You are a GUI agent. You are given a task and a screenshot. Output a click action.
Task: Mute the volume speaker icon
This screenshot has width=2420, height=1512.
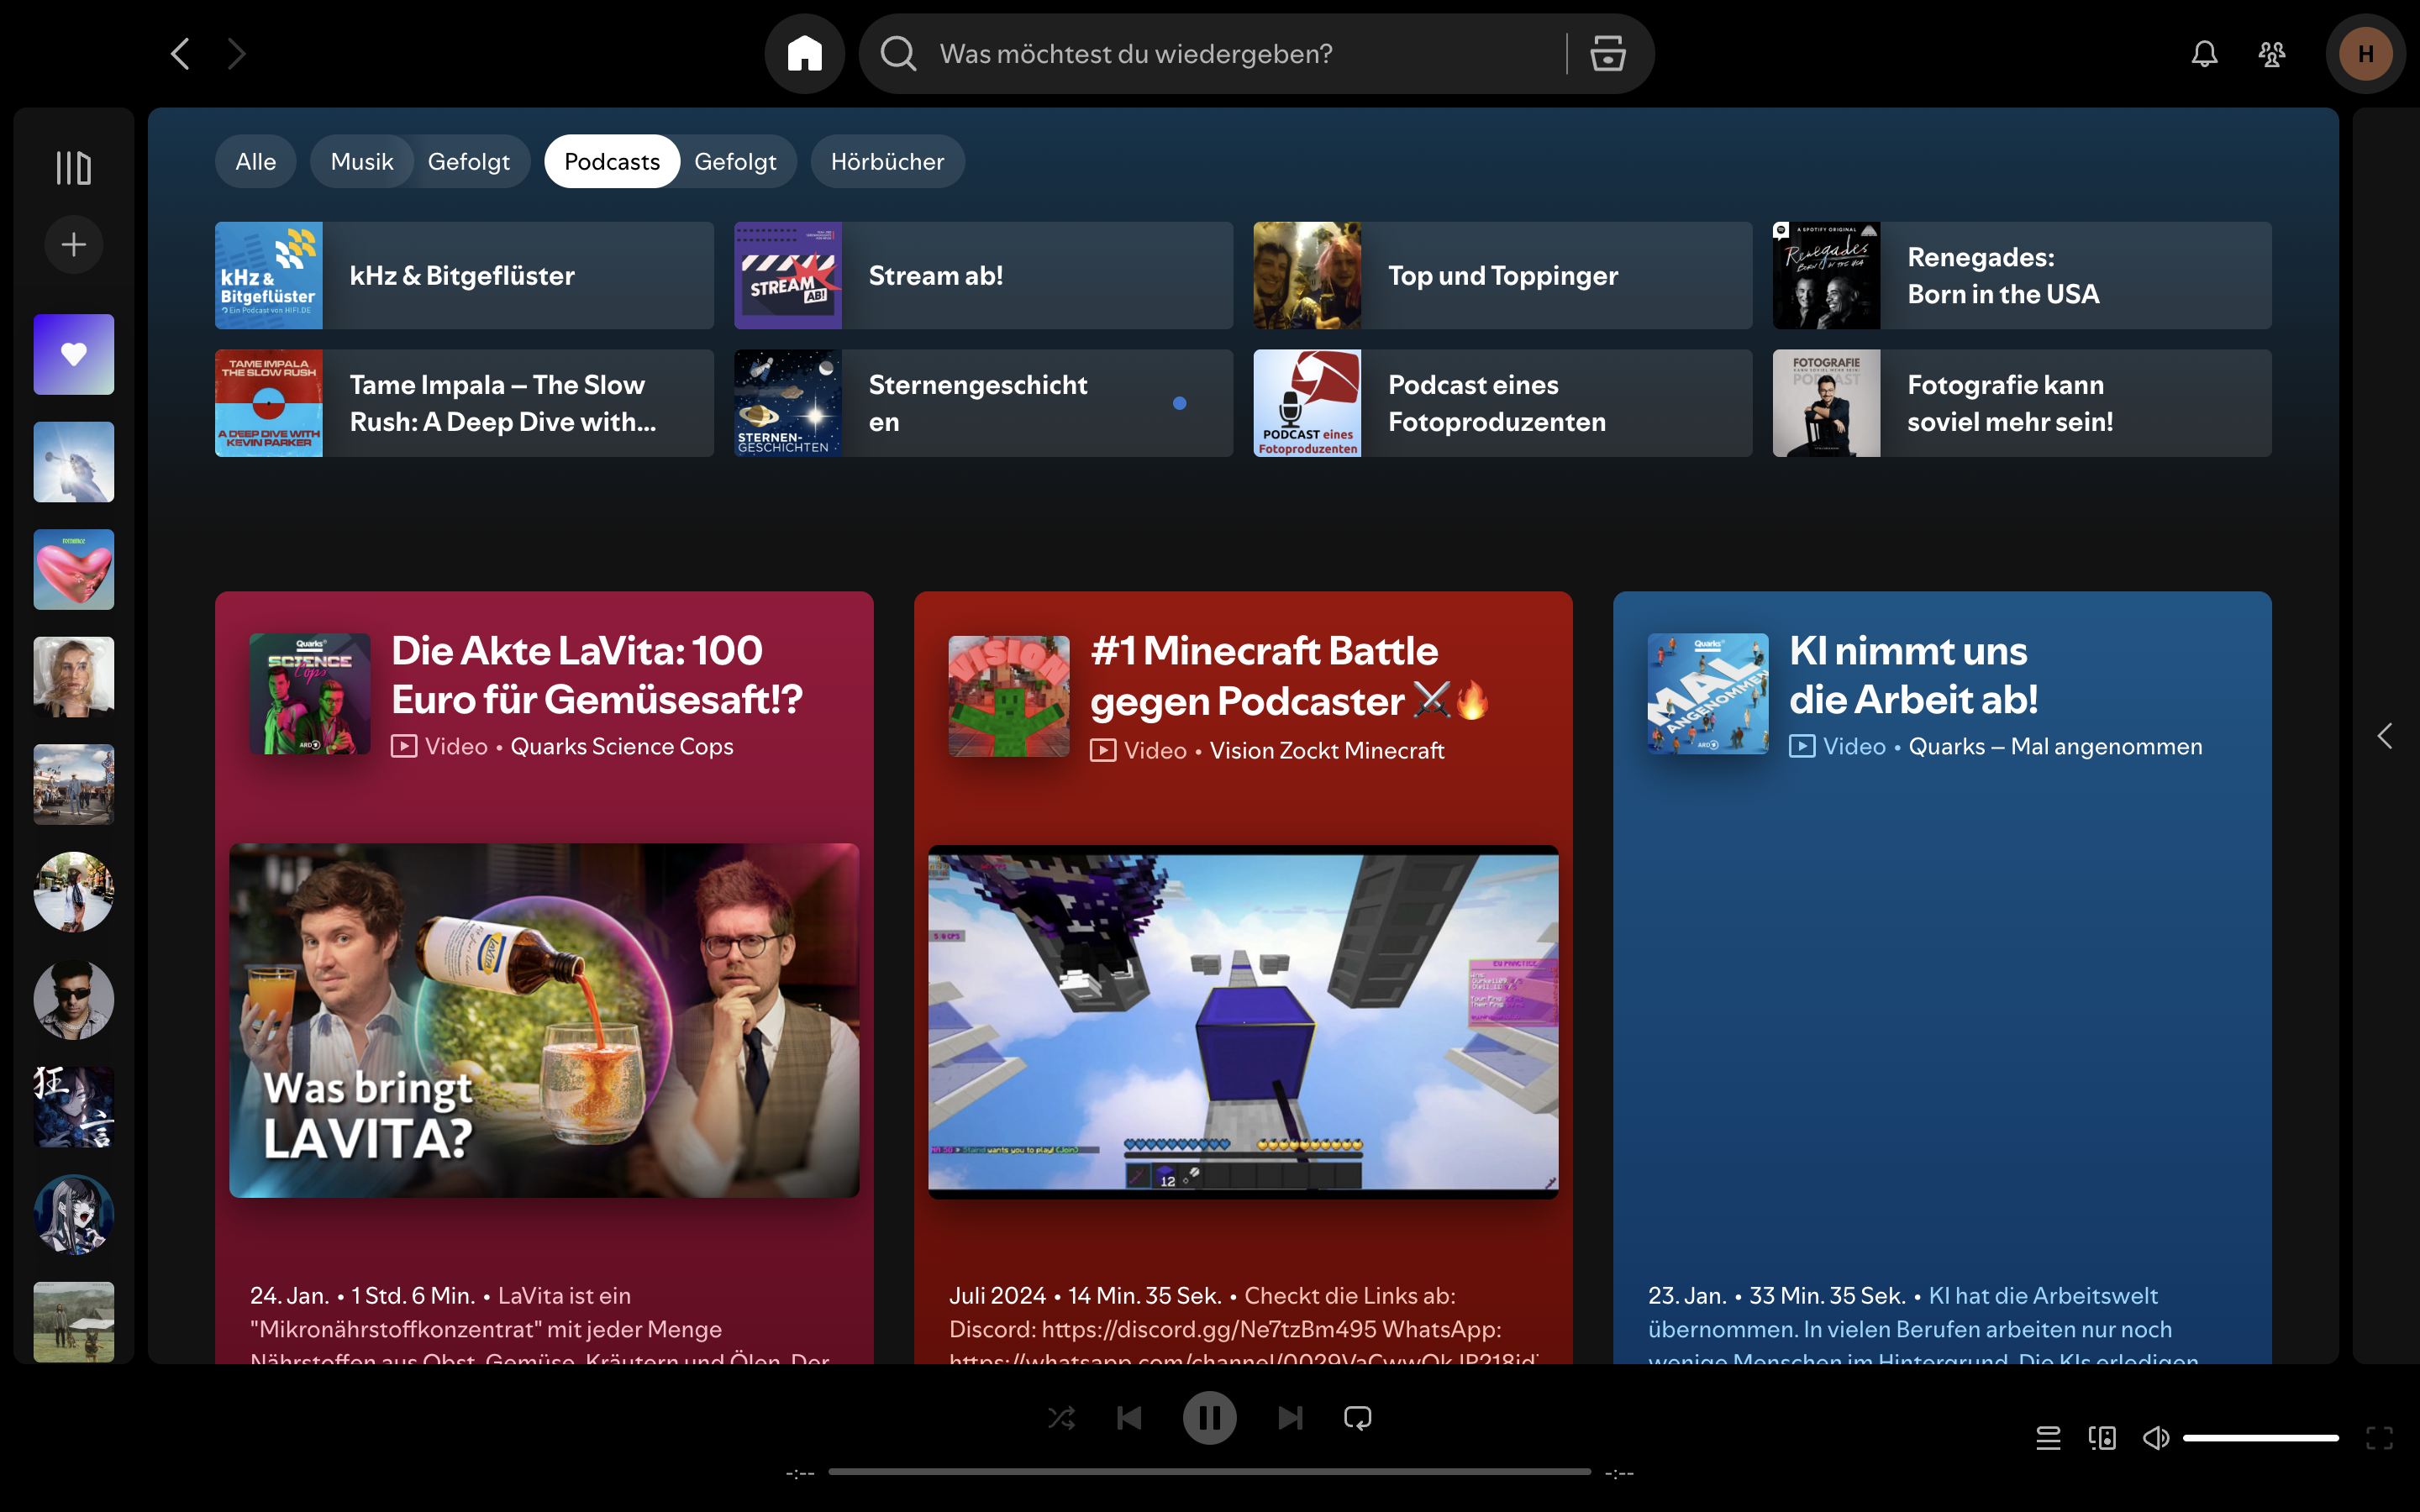click(2155, 1438)
